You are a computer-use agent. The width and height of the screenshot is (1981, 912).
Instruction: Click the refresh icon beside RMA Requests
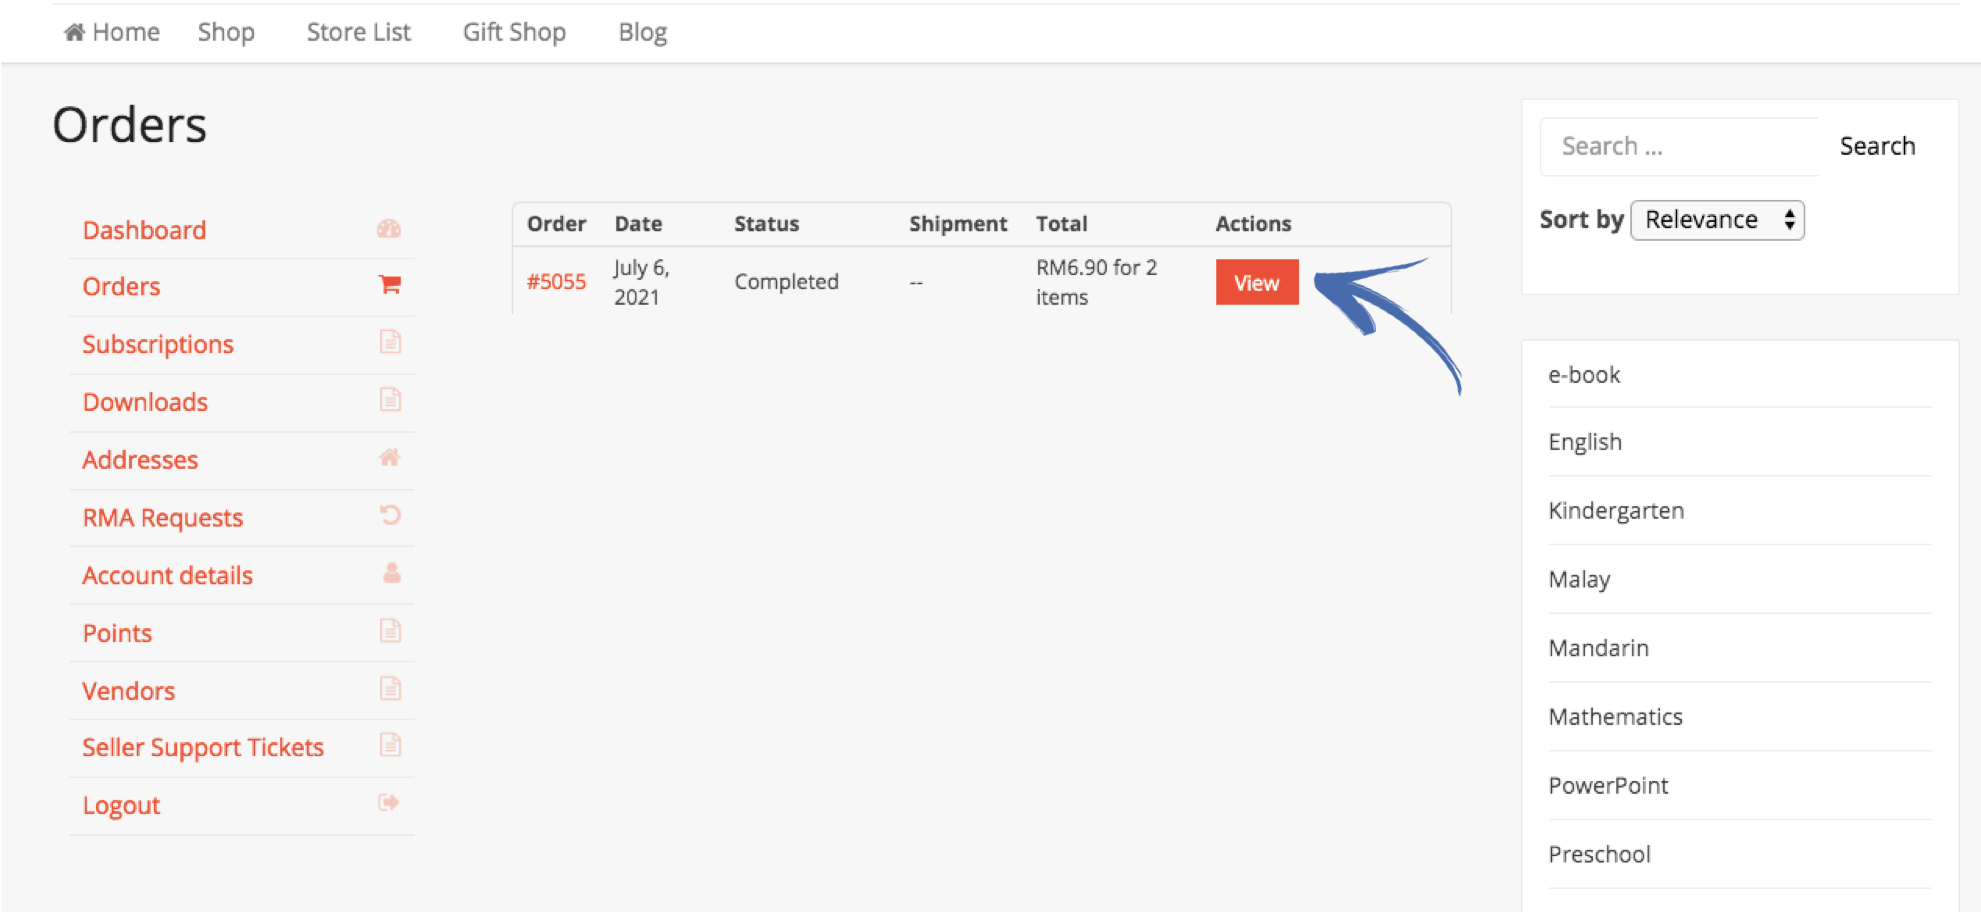coord(390,515)
